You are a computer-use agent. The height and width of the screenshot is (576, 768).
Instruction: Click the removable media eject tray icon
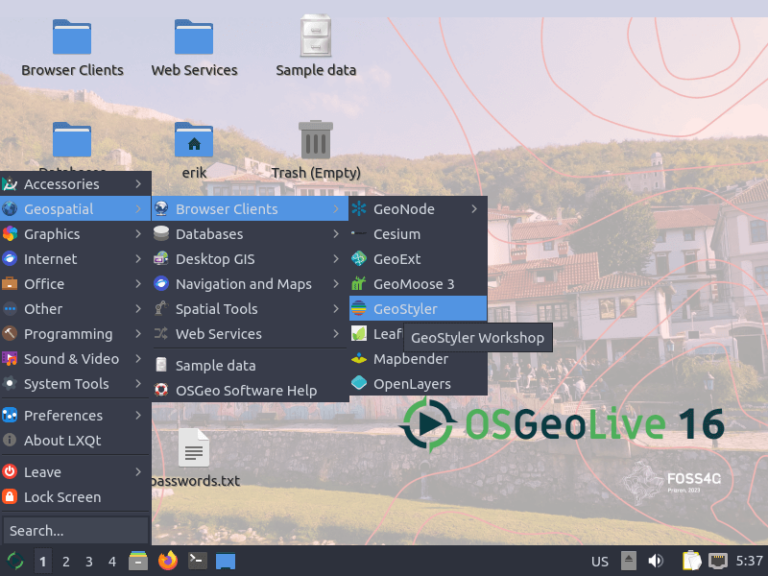628,560
